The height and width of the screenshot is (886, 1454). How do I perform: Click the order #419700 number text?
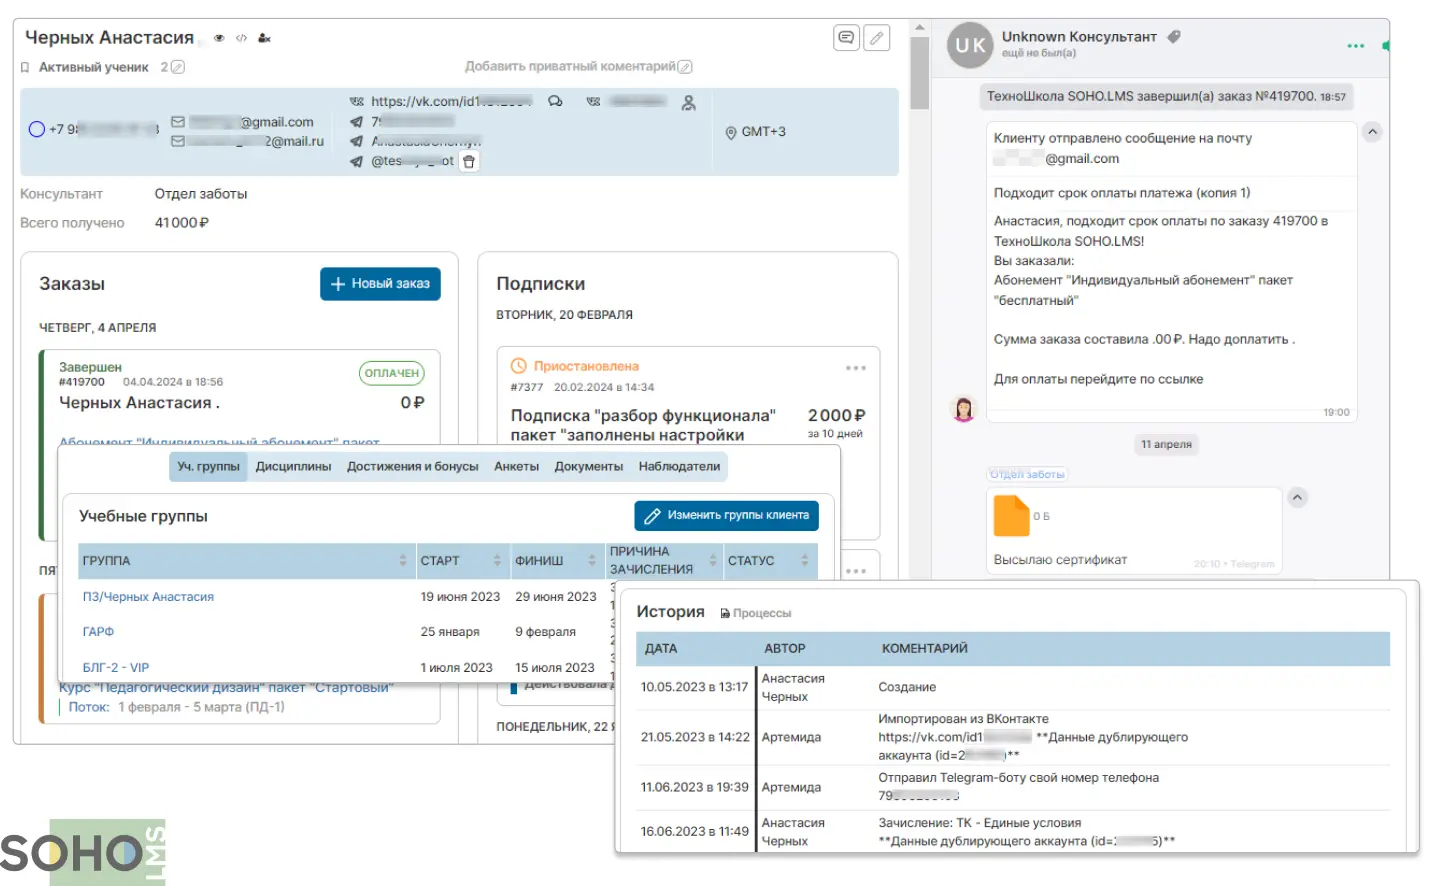(82, 382)
